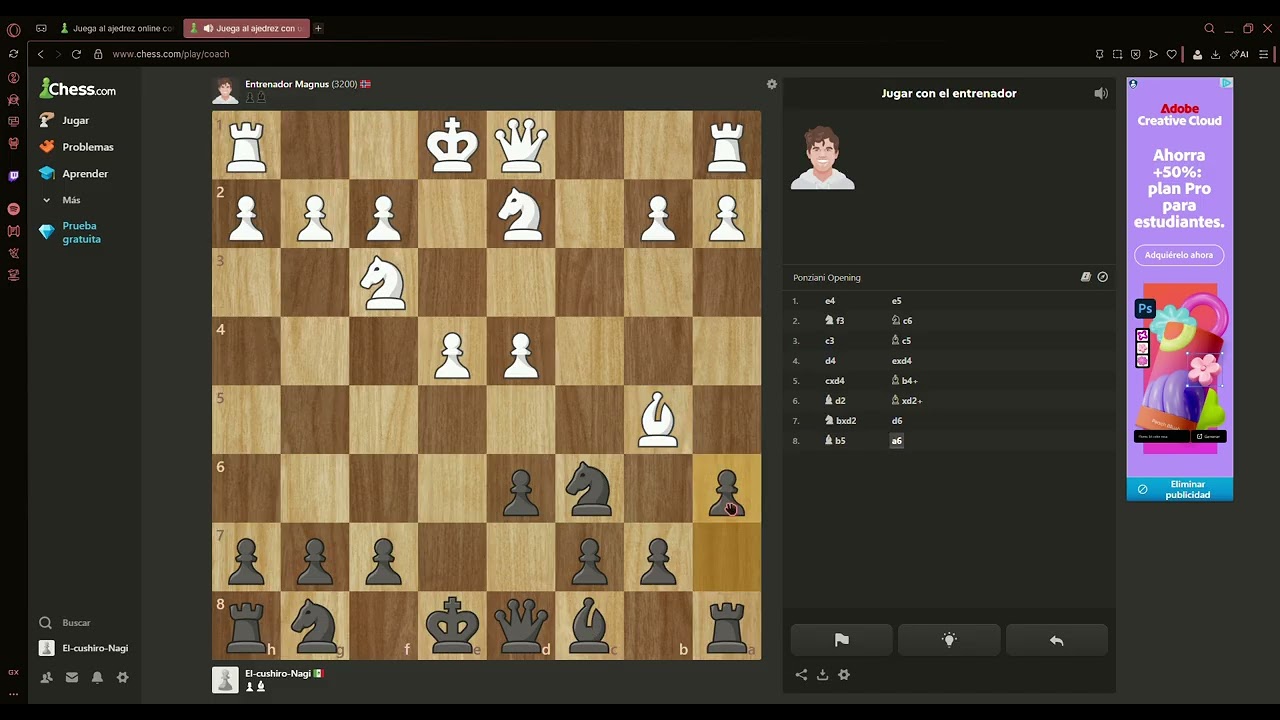The width and height of the screenshot is (1280, 720).
Task: Select move Bb4+ in move list
Action: tap(905, 381)
